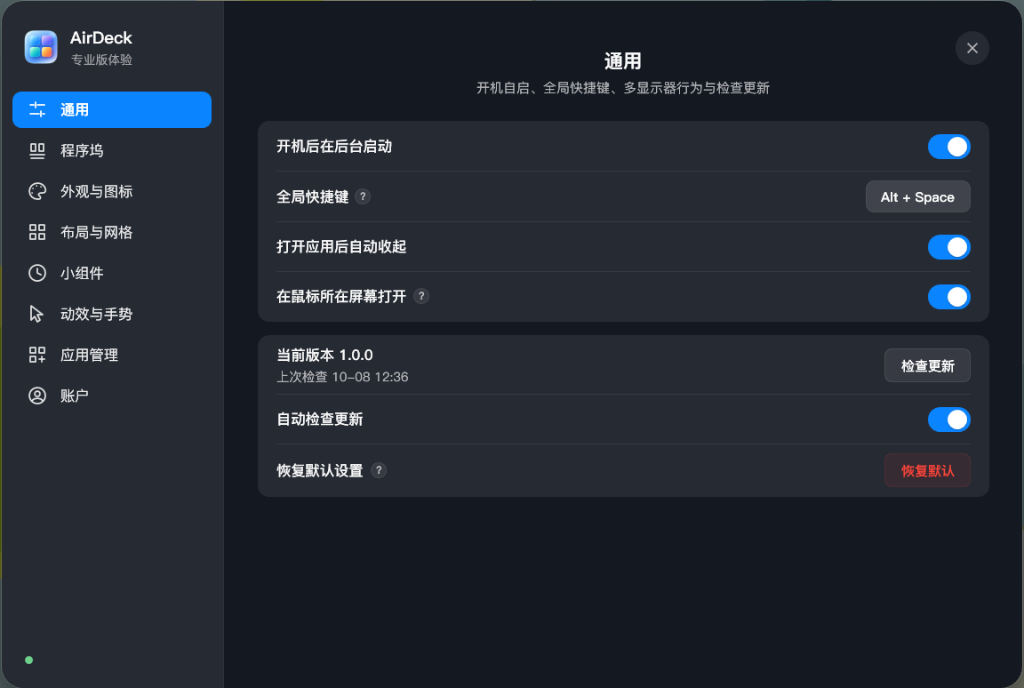
Task: Select 小组件 in the sidebar
Action: 112,273
